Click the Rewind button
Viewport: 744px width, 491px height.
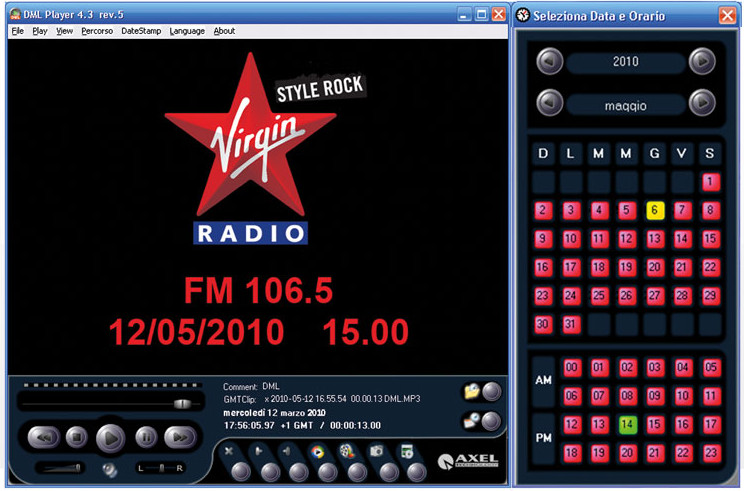point(42,436)
